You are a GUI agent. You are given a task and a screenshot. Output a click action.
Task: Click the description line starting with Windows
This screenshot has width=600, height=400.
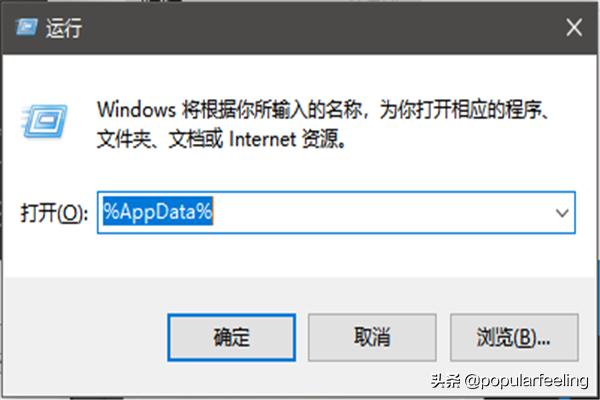point(323,110)
